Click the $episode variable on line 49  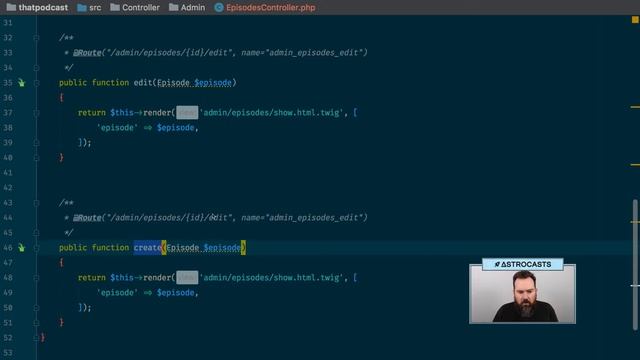(x=176, y=293)
